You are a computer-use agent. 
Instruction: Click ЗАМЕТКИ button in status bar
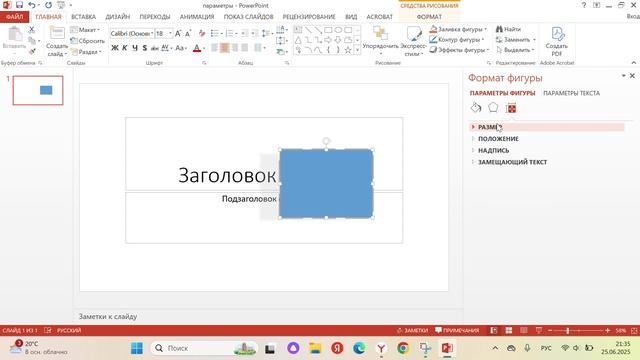click(x=413, y=330)
